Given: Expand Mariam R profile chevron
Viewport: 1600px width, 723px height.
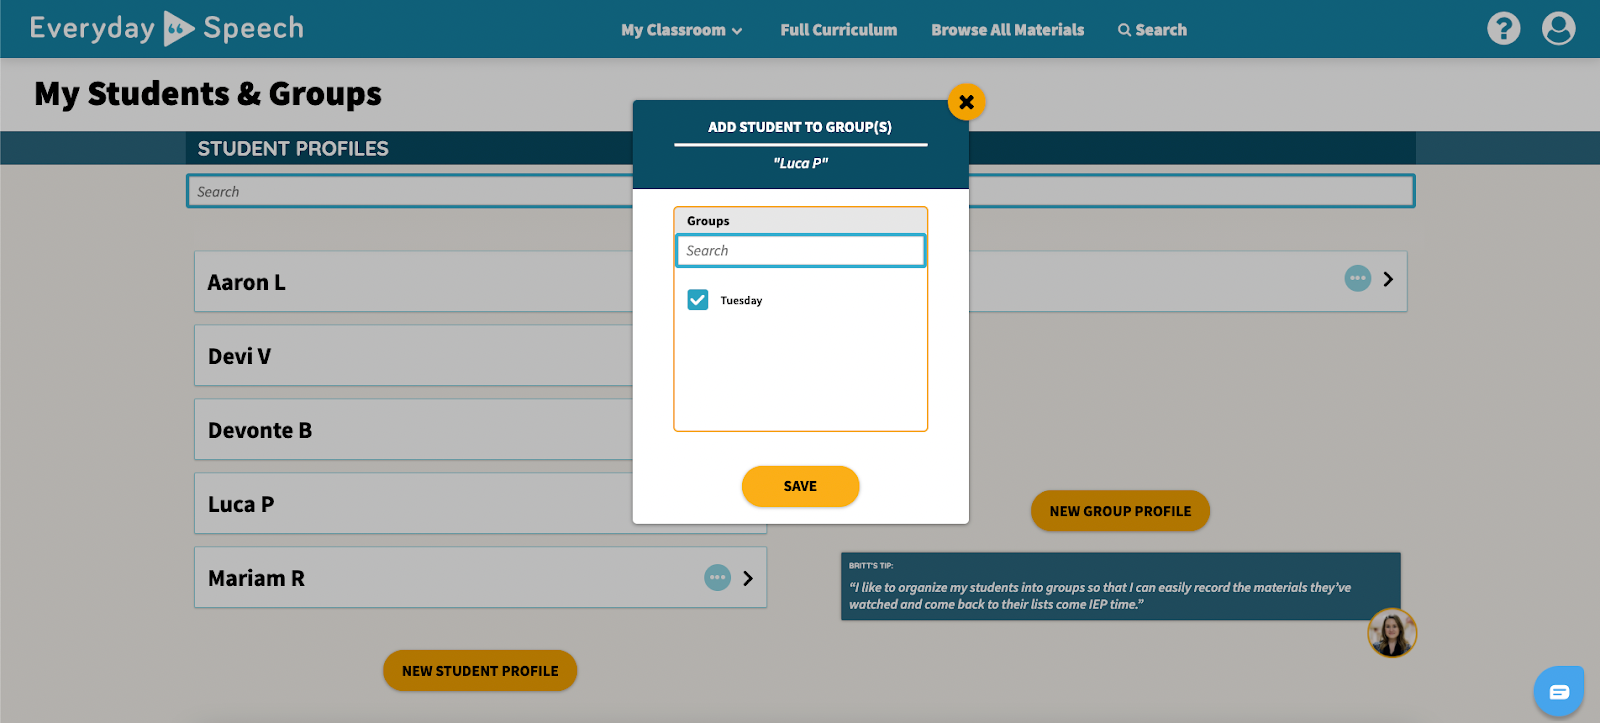Looking at the screenshot, I should [x=748, y=578].
